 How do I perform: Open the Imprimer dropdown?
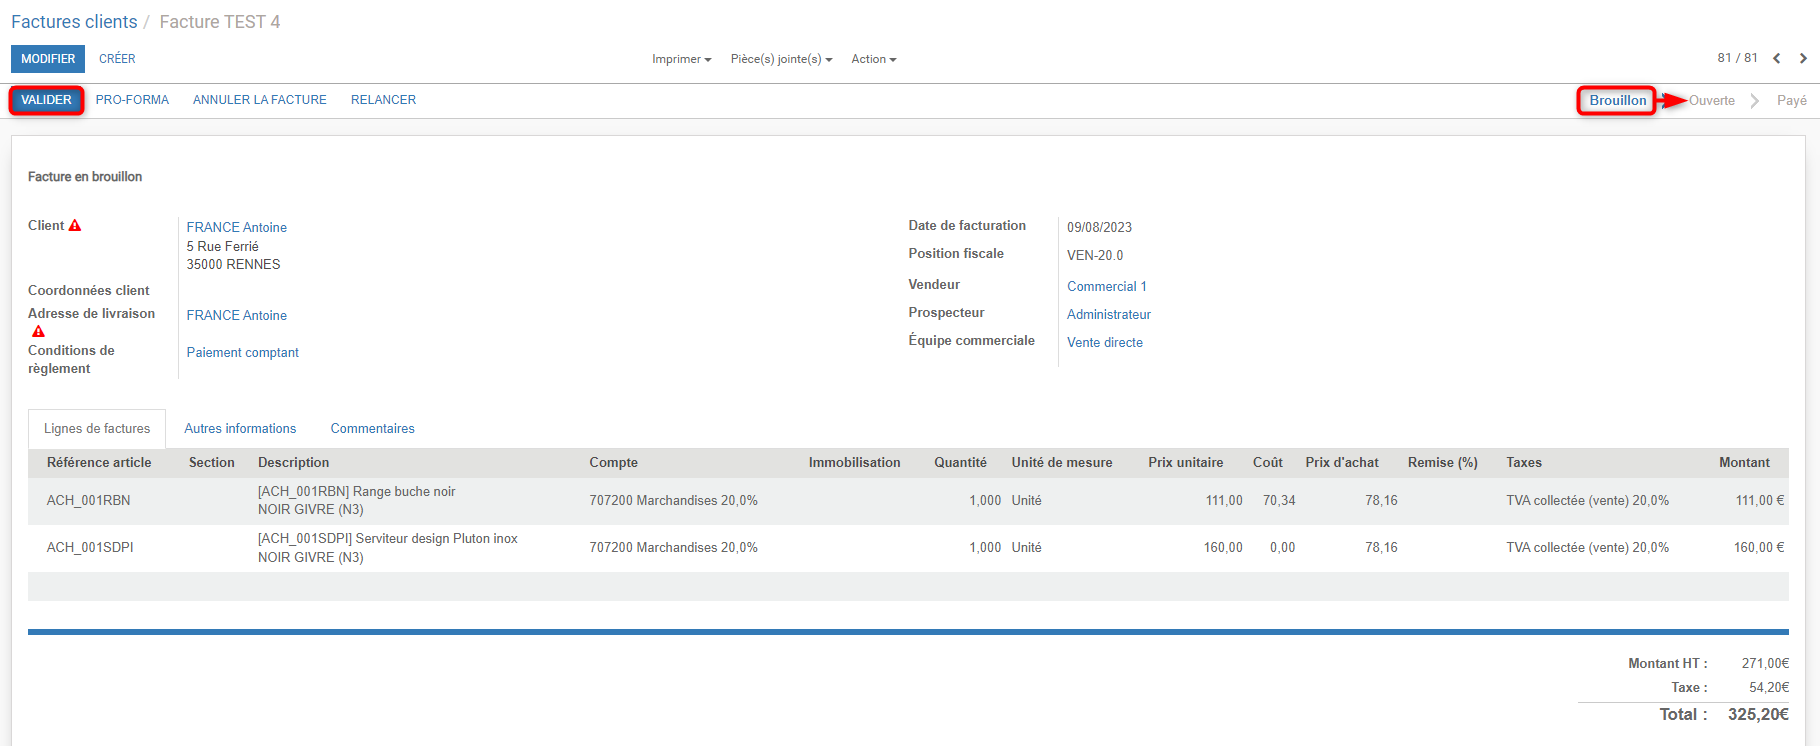click(x=681, y=59)
